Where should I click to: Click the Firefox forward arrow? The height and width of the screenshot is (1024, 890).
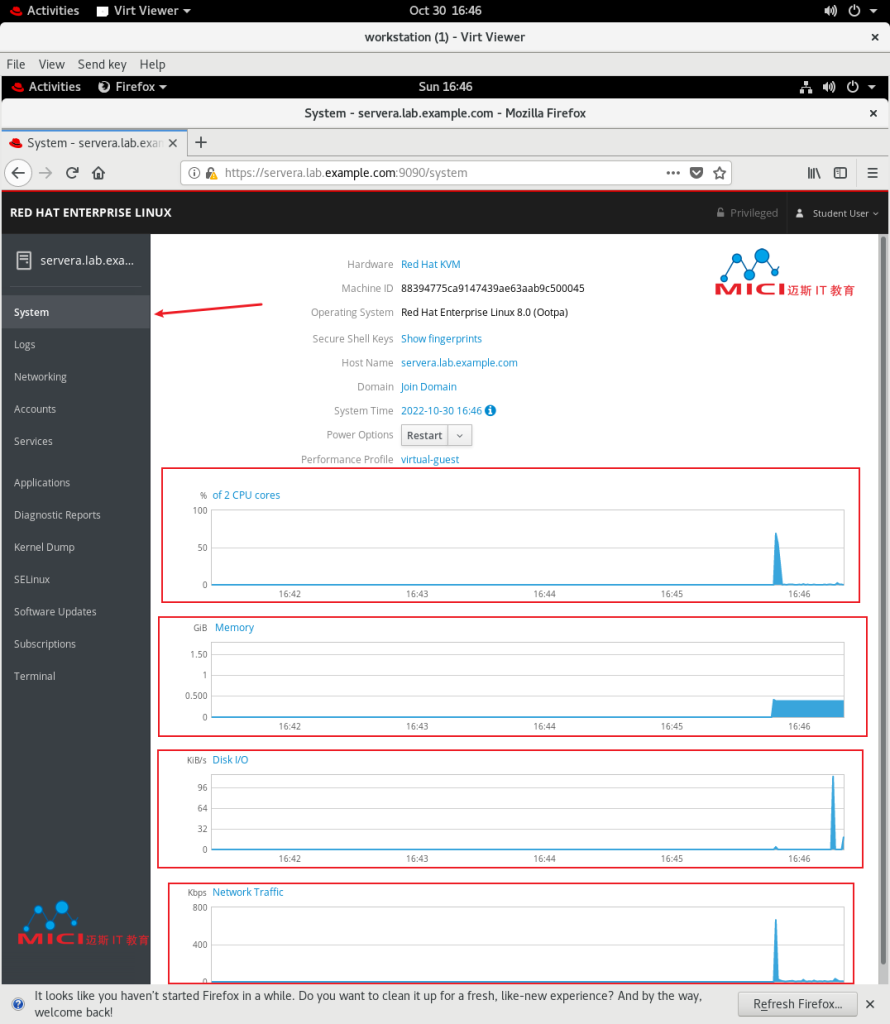[45, 173]
